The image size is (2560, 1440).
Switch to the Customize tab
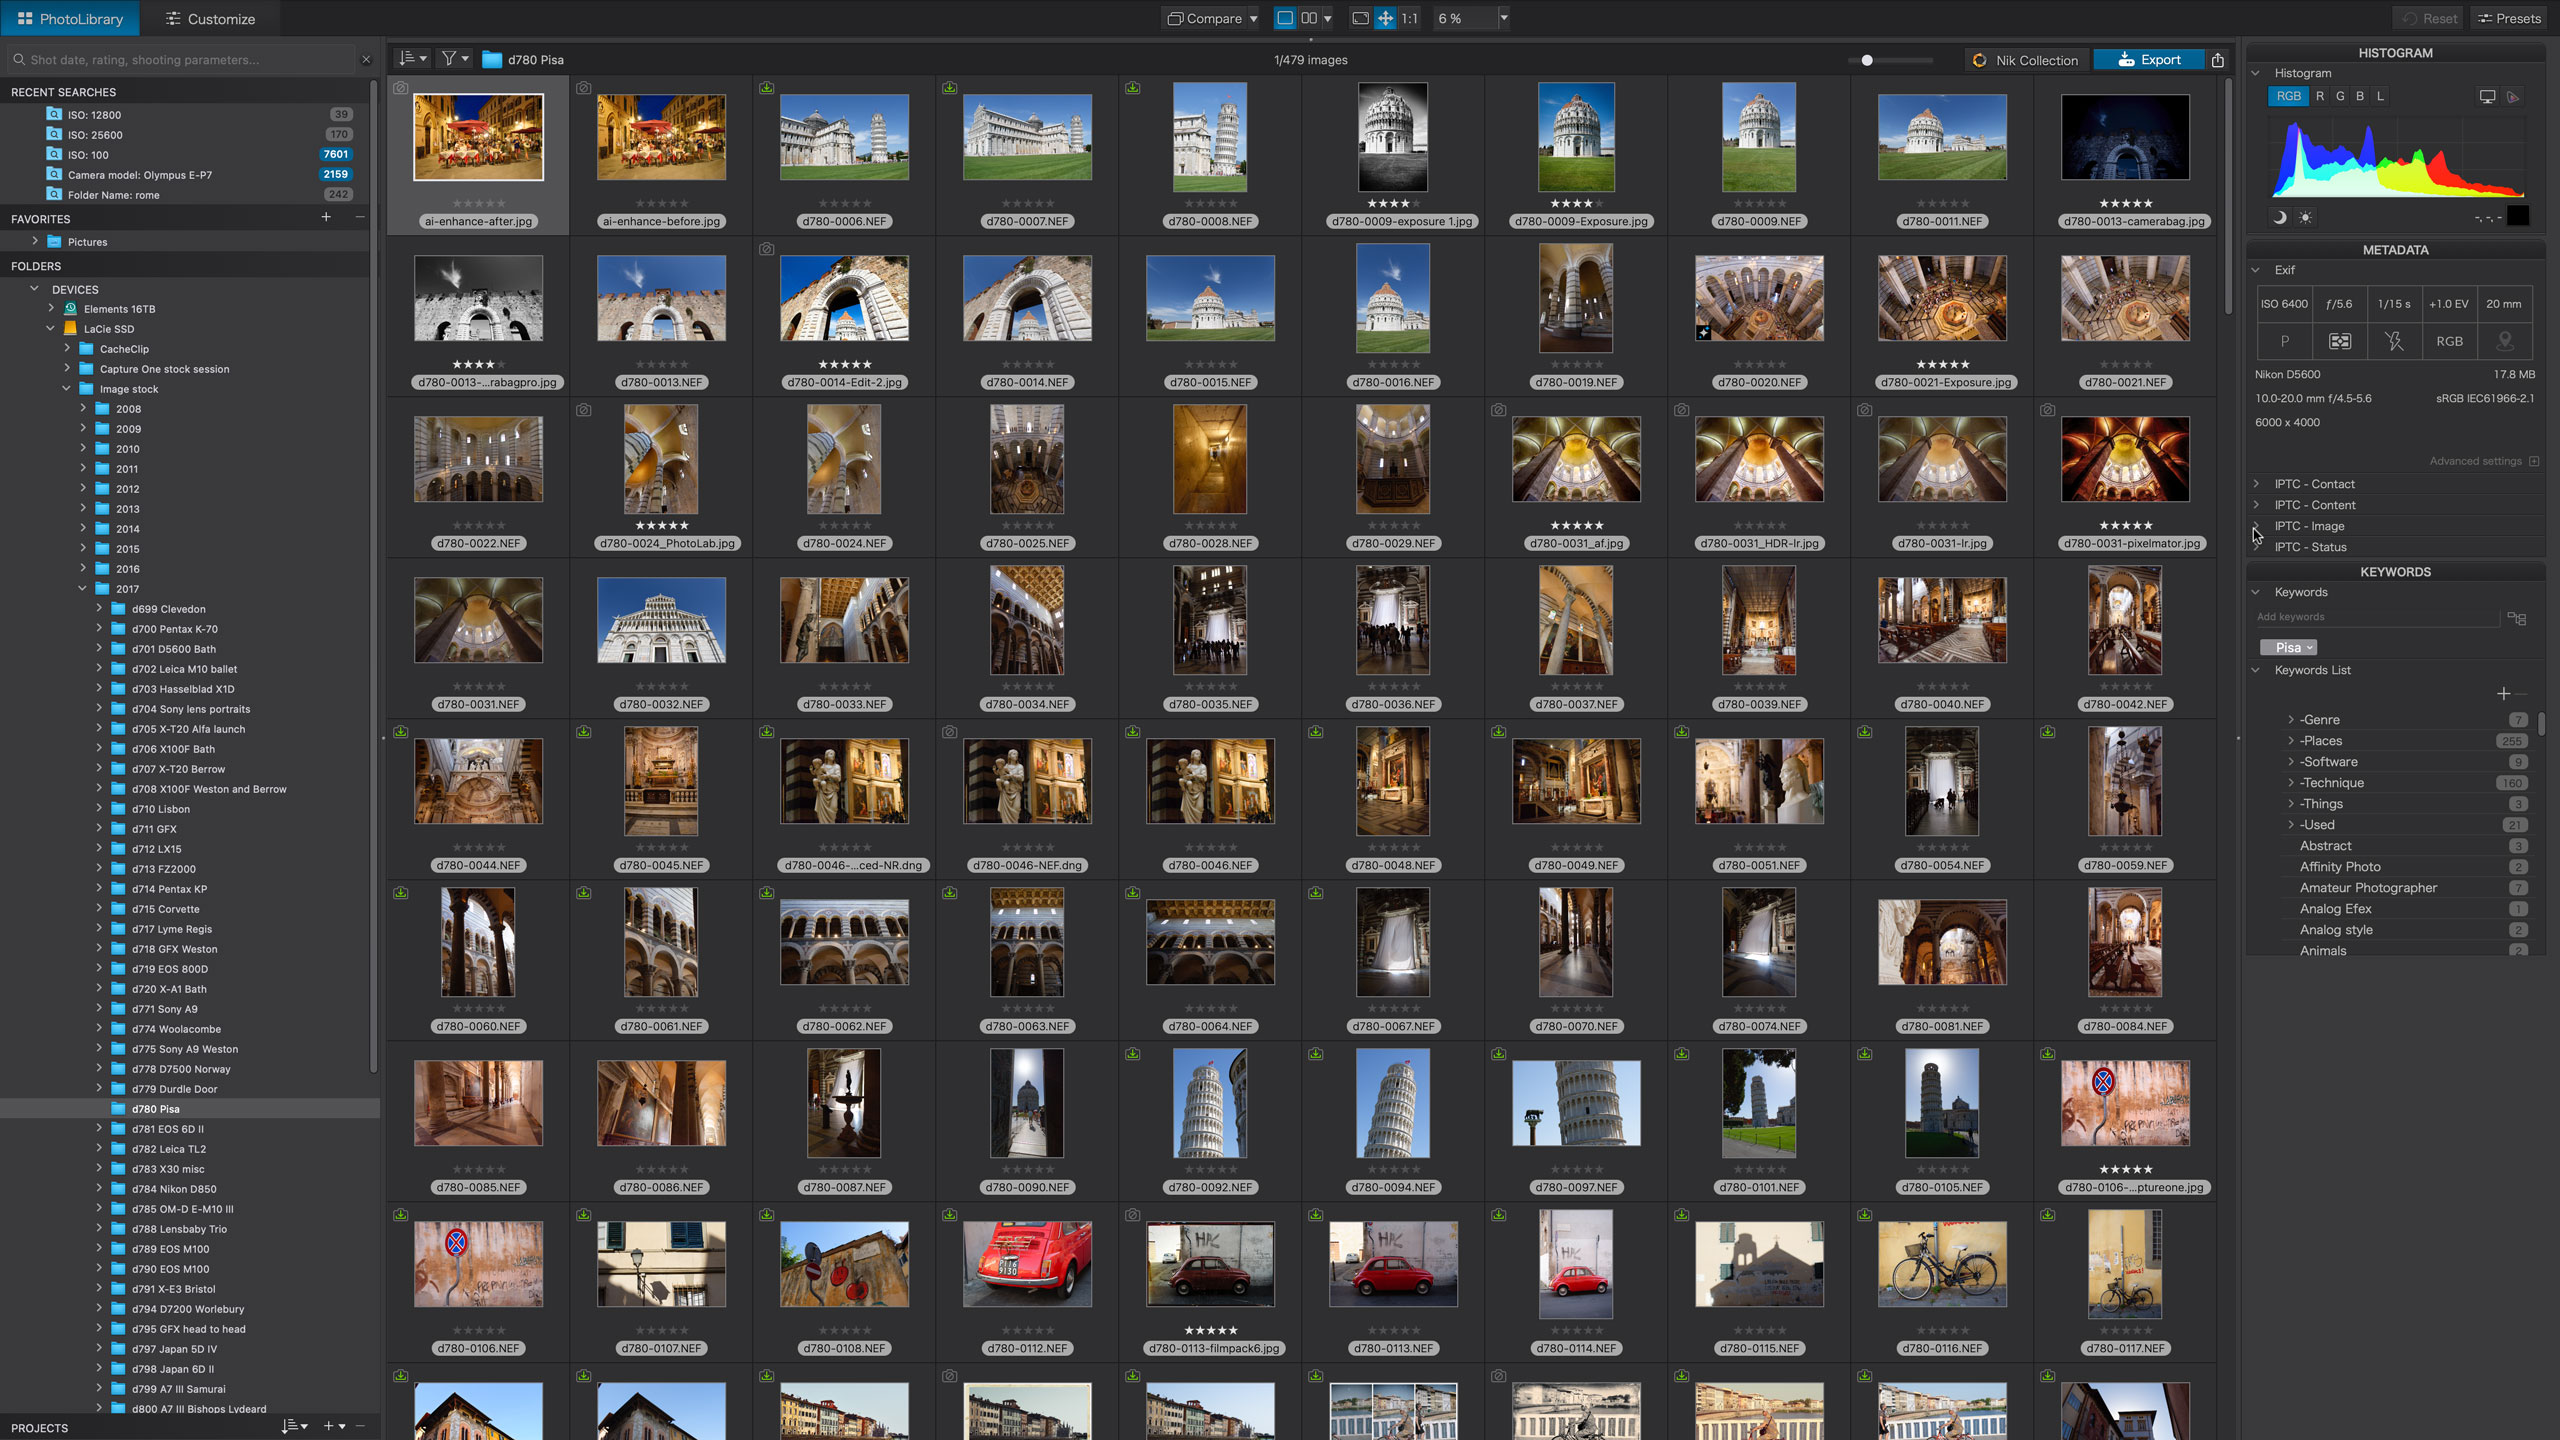[x=210, y=18]
